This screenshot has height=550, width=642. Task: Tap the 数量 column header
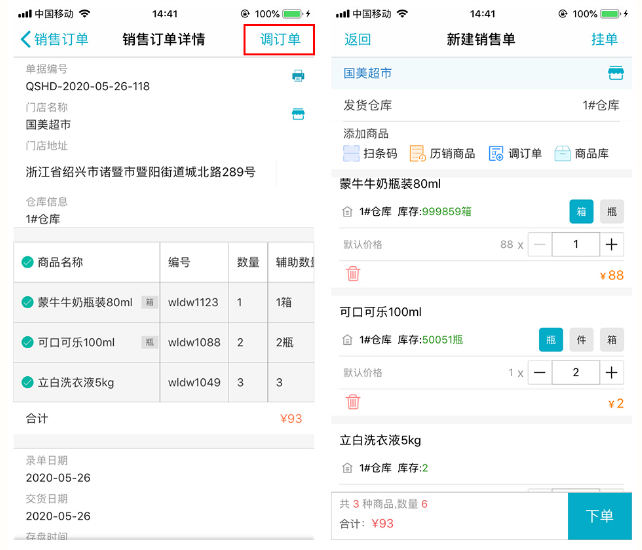point(248,262)
